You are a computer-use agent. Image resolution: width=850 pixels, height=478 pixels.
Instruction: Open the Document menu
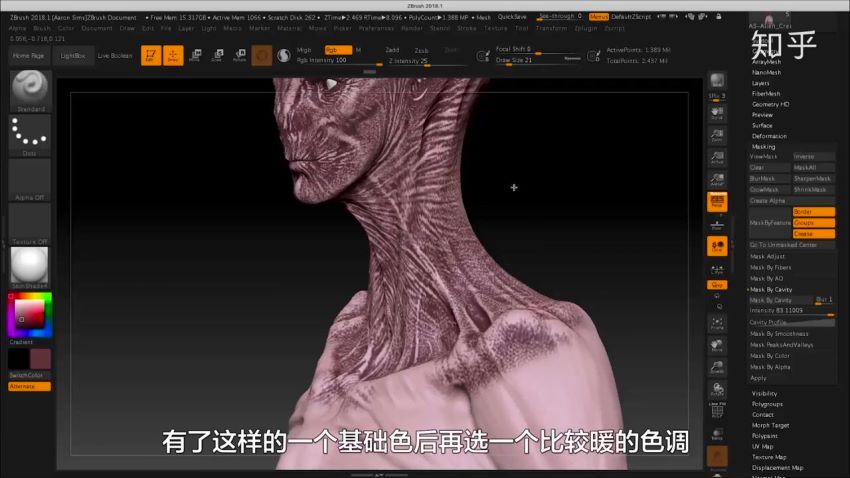coord(97,28)
